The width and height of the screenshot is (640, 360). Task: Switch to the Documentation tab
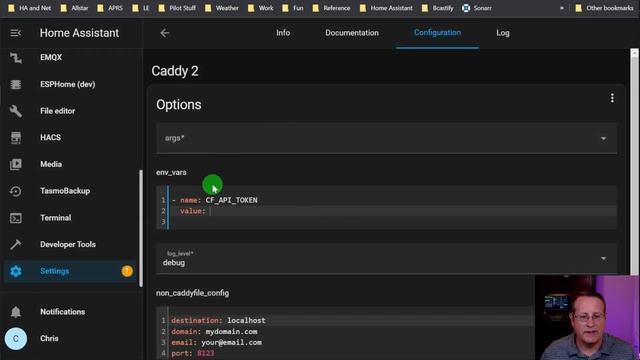[x=352, y=33]
